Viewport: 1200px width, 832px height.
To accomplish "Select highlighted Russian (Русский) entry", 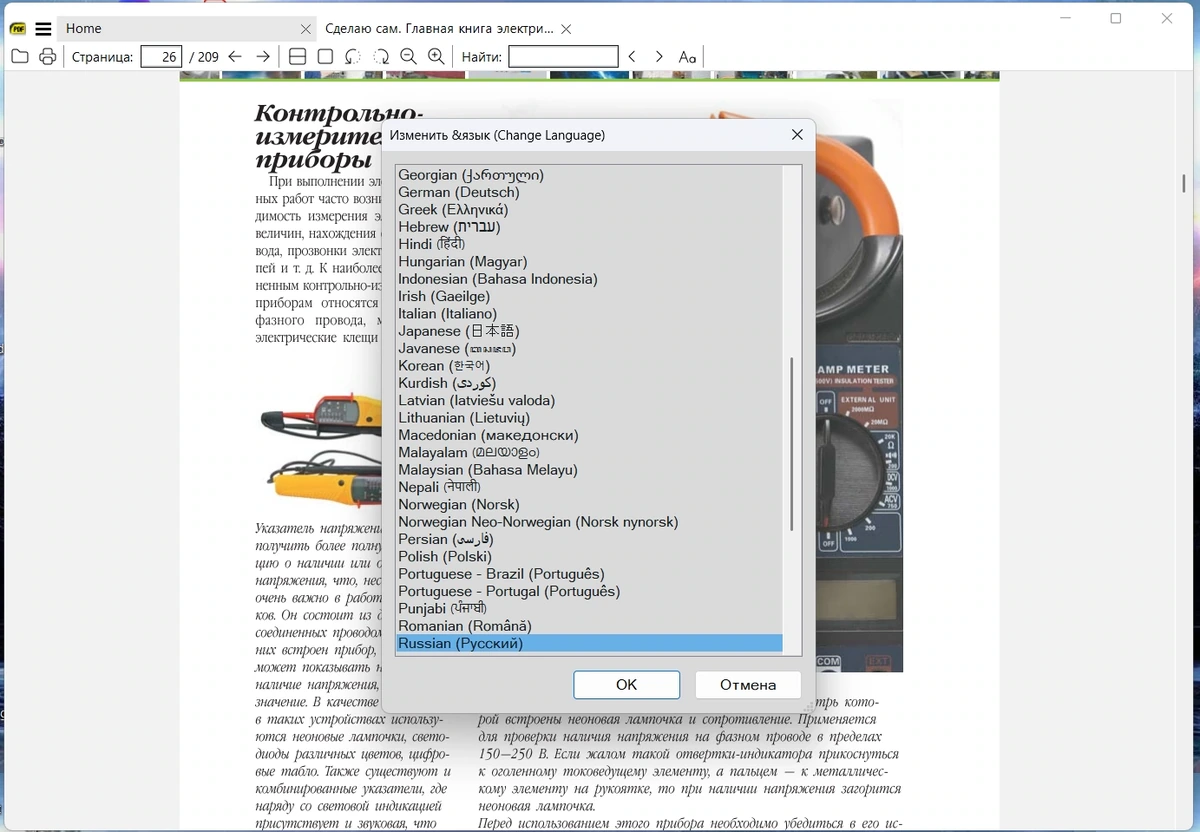I will (x=589, y=643).
